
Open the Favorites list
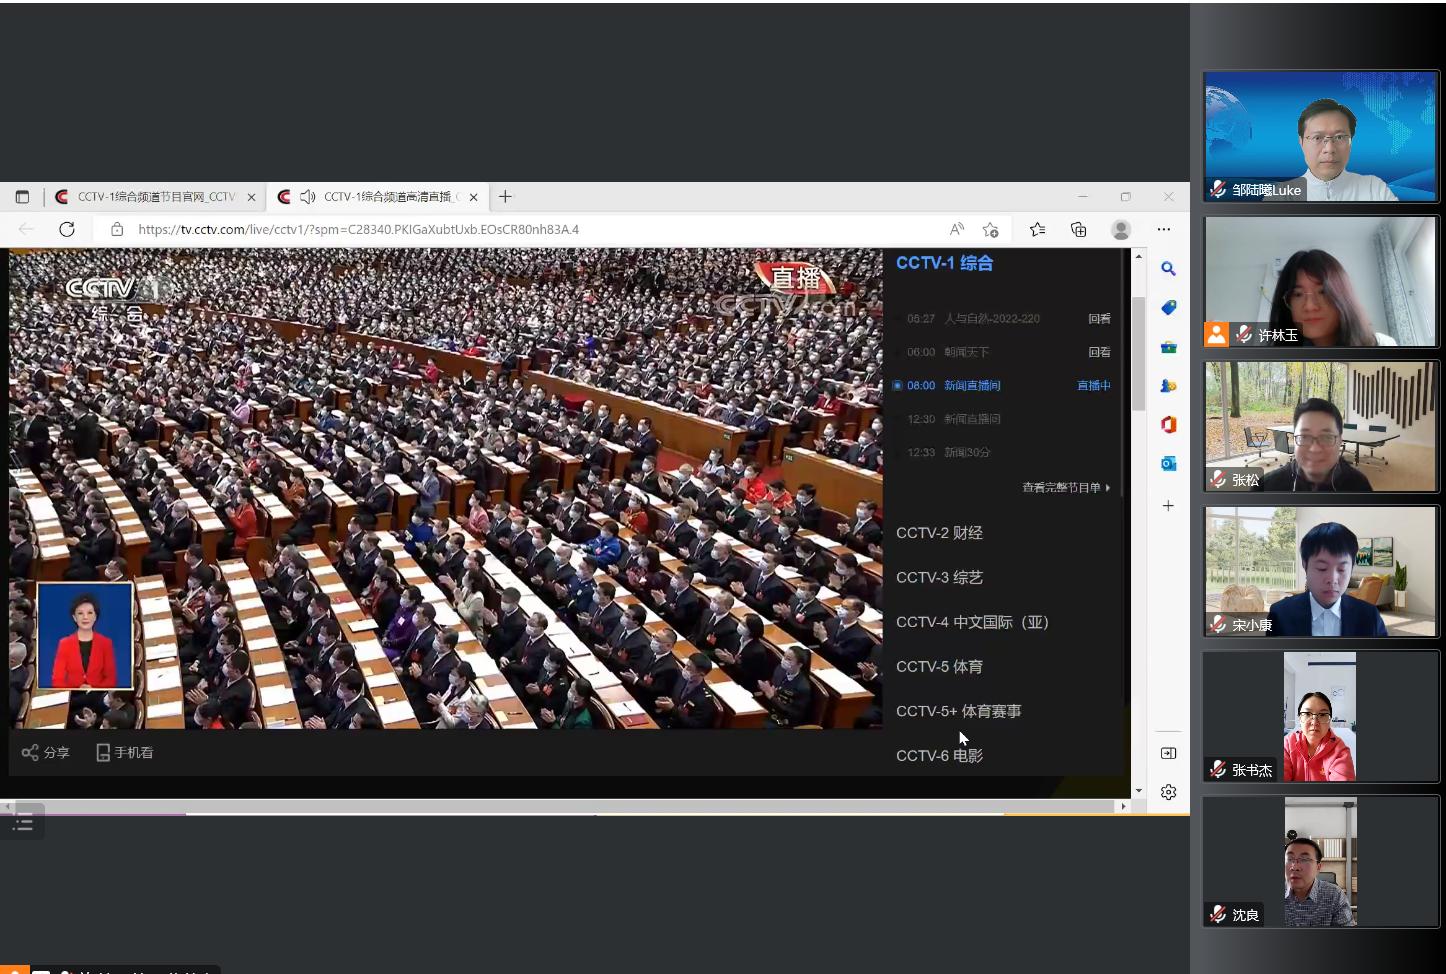pos(1038,229)
